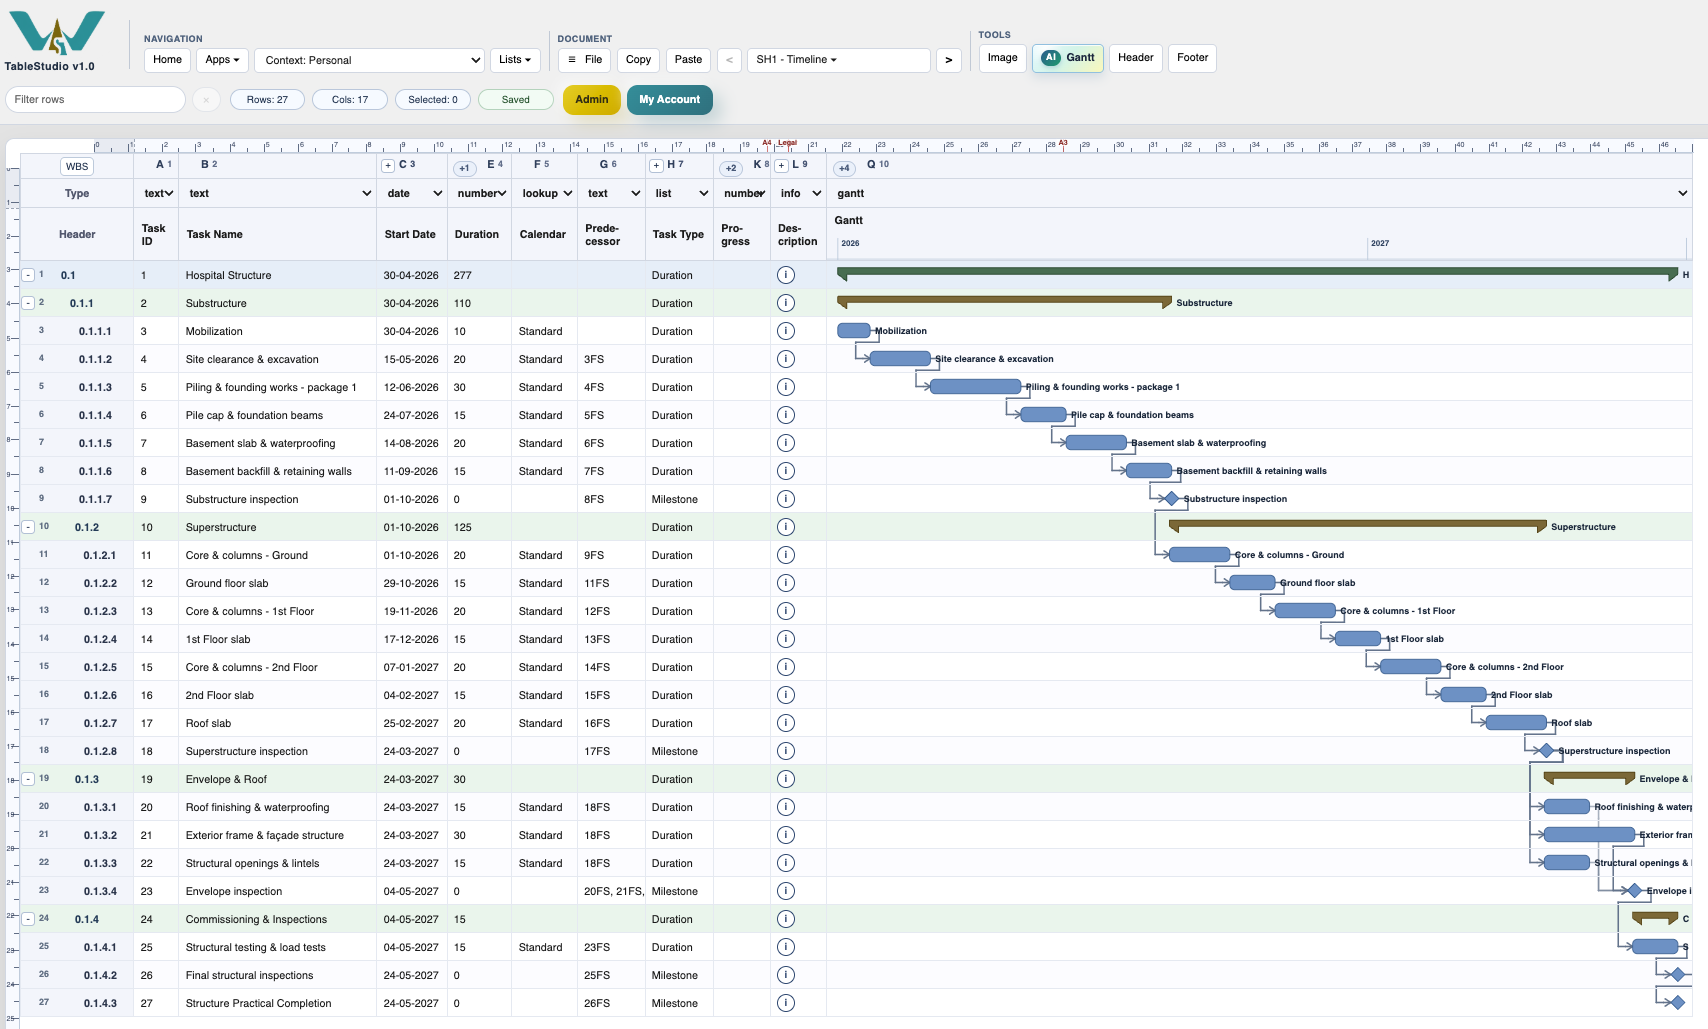
Task: Click the Mobilization Gantt bar
Action: pyautogui.click(x=854, y=331)
